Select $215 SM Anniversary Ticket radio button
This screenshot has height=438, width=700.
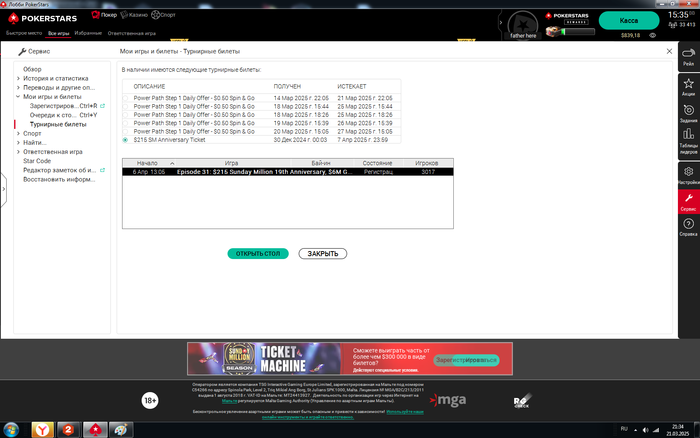point(125,140)
